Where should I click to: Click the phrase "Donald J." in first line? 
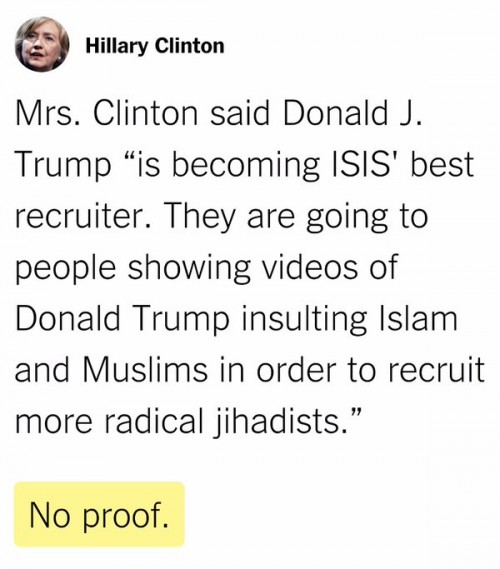pos(353,113)
